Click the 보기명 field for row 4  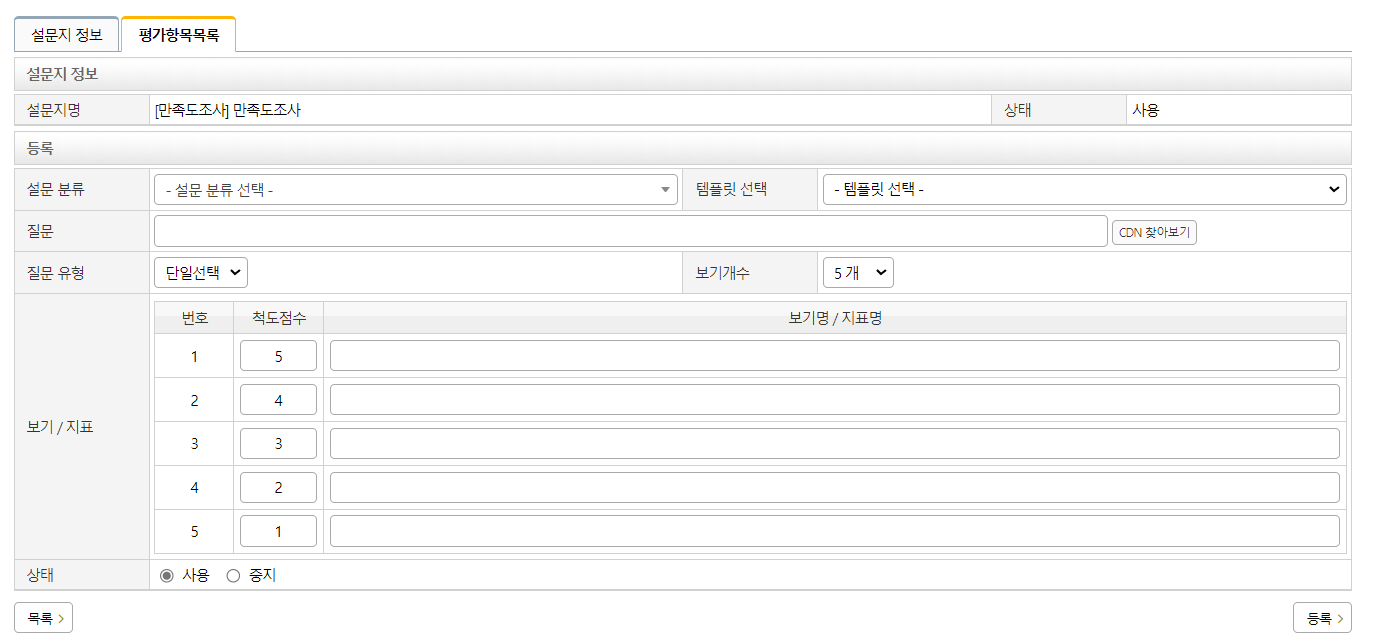(x=834, y=488)
